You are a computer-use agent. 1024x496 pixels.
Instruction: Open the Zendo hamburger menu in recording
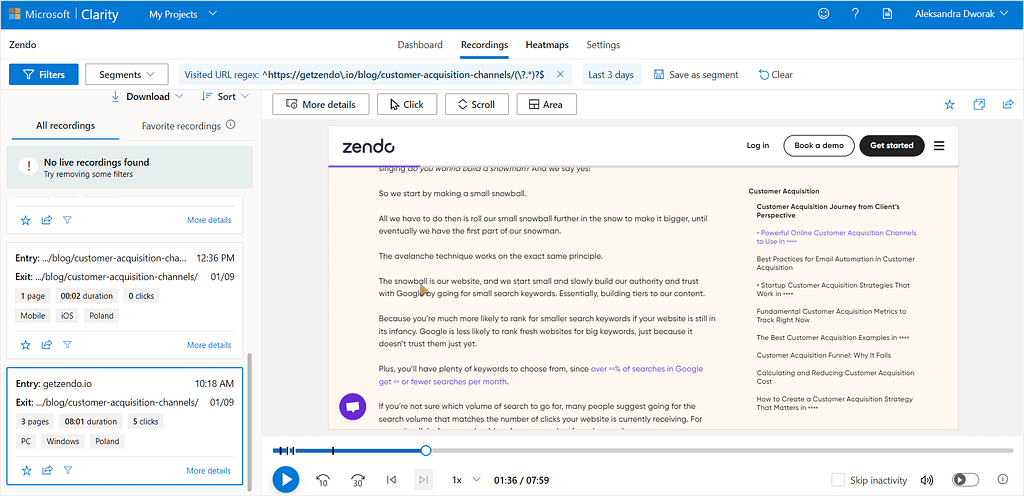(x=939, y=146)
